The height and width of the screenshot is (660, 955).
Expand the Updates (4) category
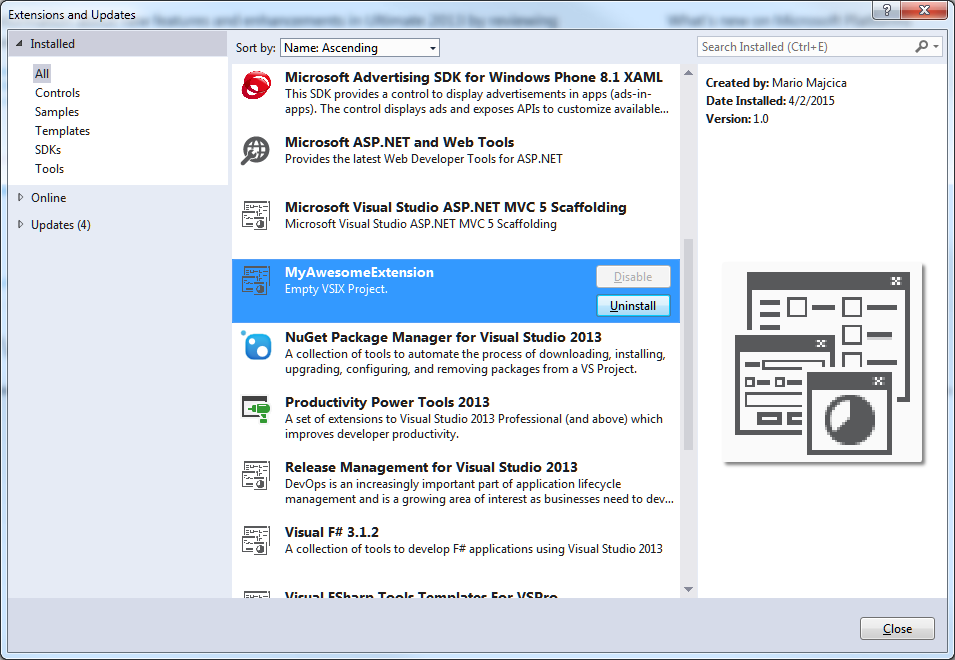[20, 225]
